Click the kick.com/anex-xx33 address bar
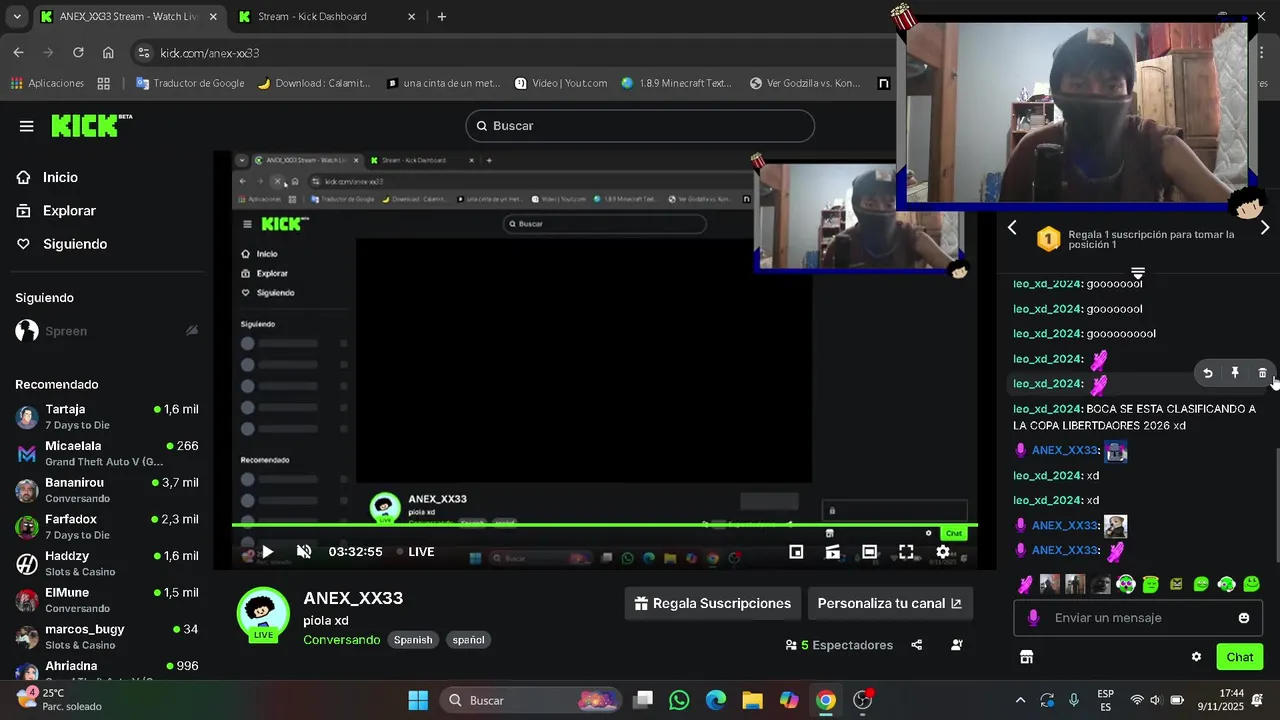1280x720 pixels. [210, 53]
